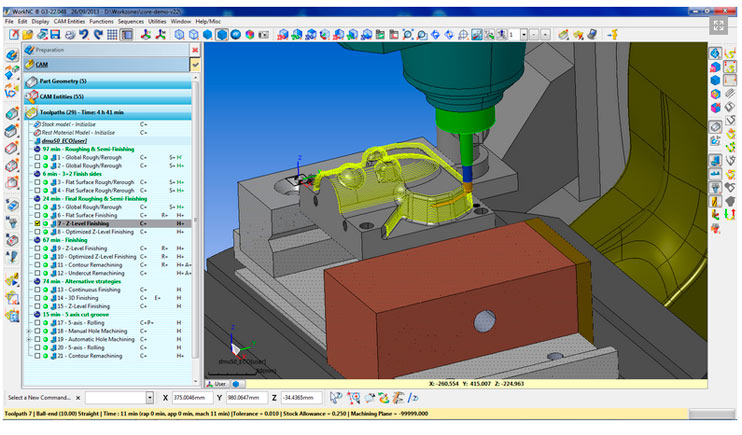
Task: Check the box for 1 - Global Rough/Rerough
Action: (x=37, y=157)
